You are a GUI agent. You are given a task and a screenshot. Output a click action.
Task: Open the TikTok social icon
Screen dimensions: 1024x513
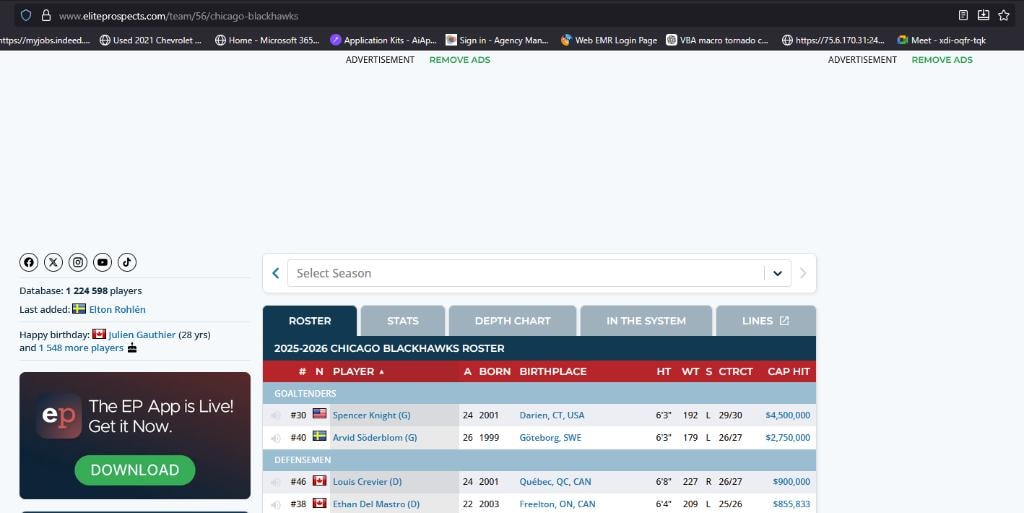click(x=127, y=262)
